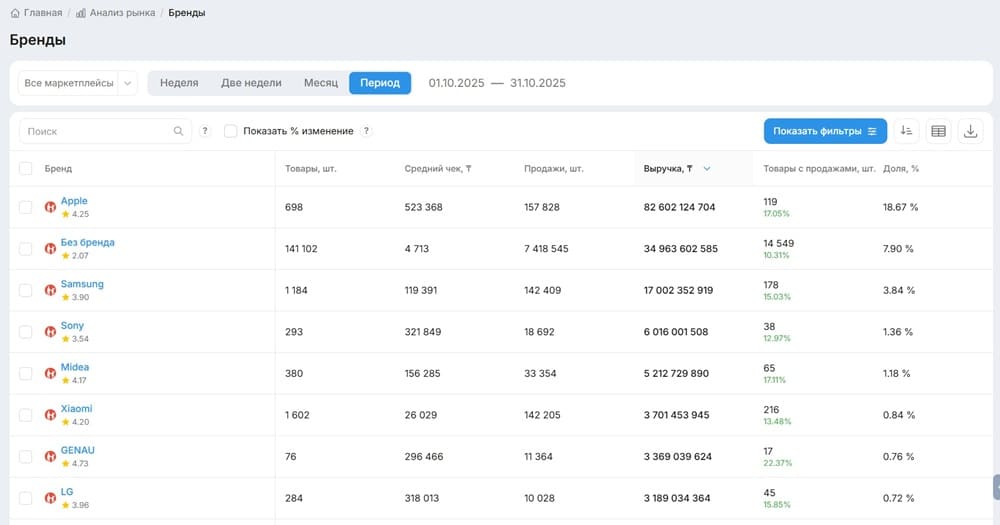Sort by Бренд column header
The image size is (1000, 525).
click(x=58, y=168)
